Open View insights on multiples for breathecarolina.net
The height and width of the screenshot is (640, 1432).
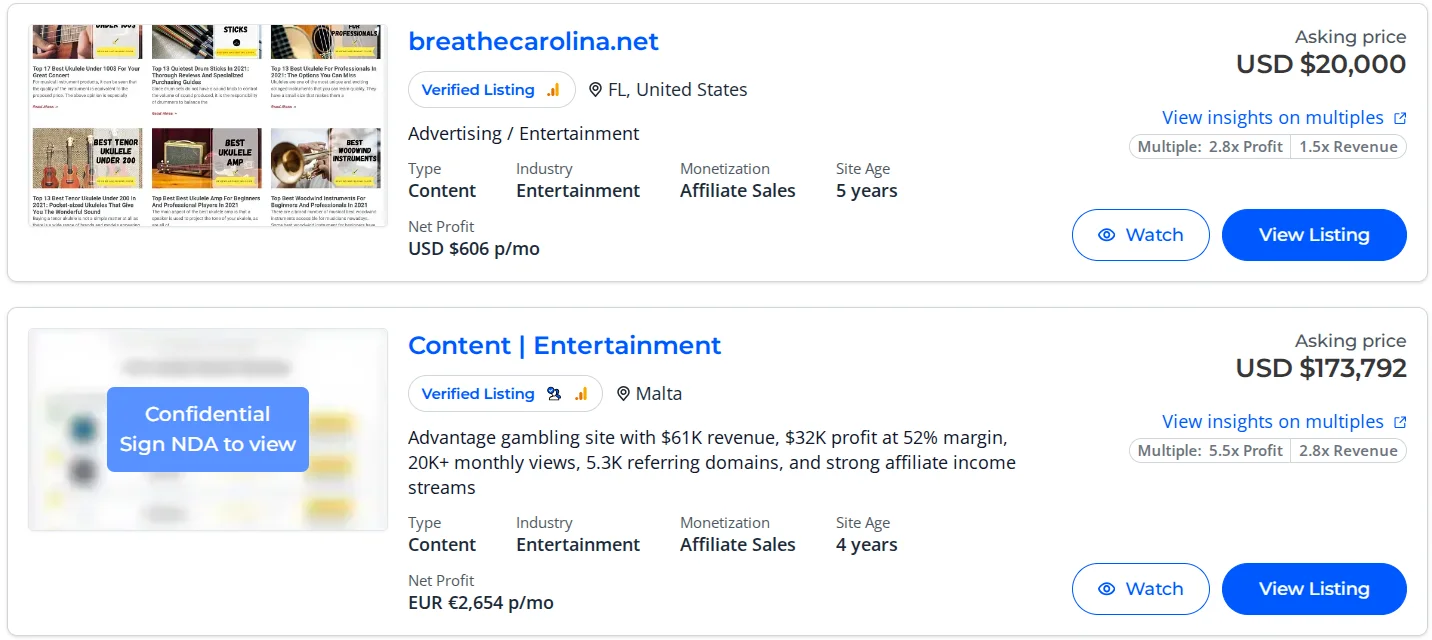point(1272,118)
